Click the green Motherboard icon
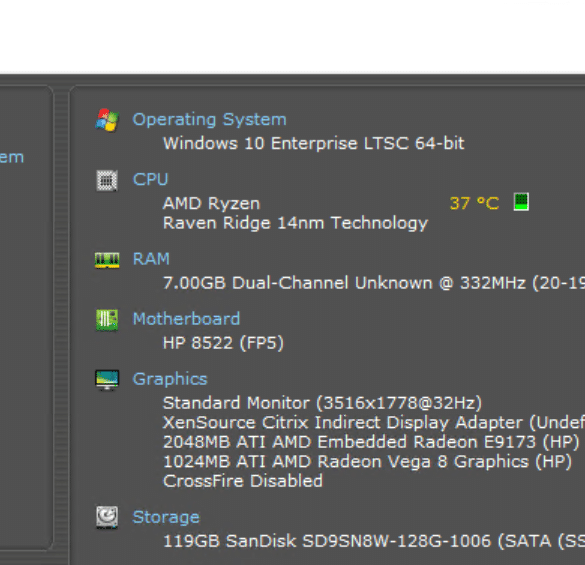585x565 pixels. pos(107,320)
